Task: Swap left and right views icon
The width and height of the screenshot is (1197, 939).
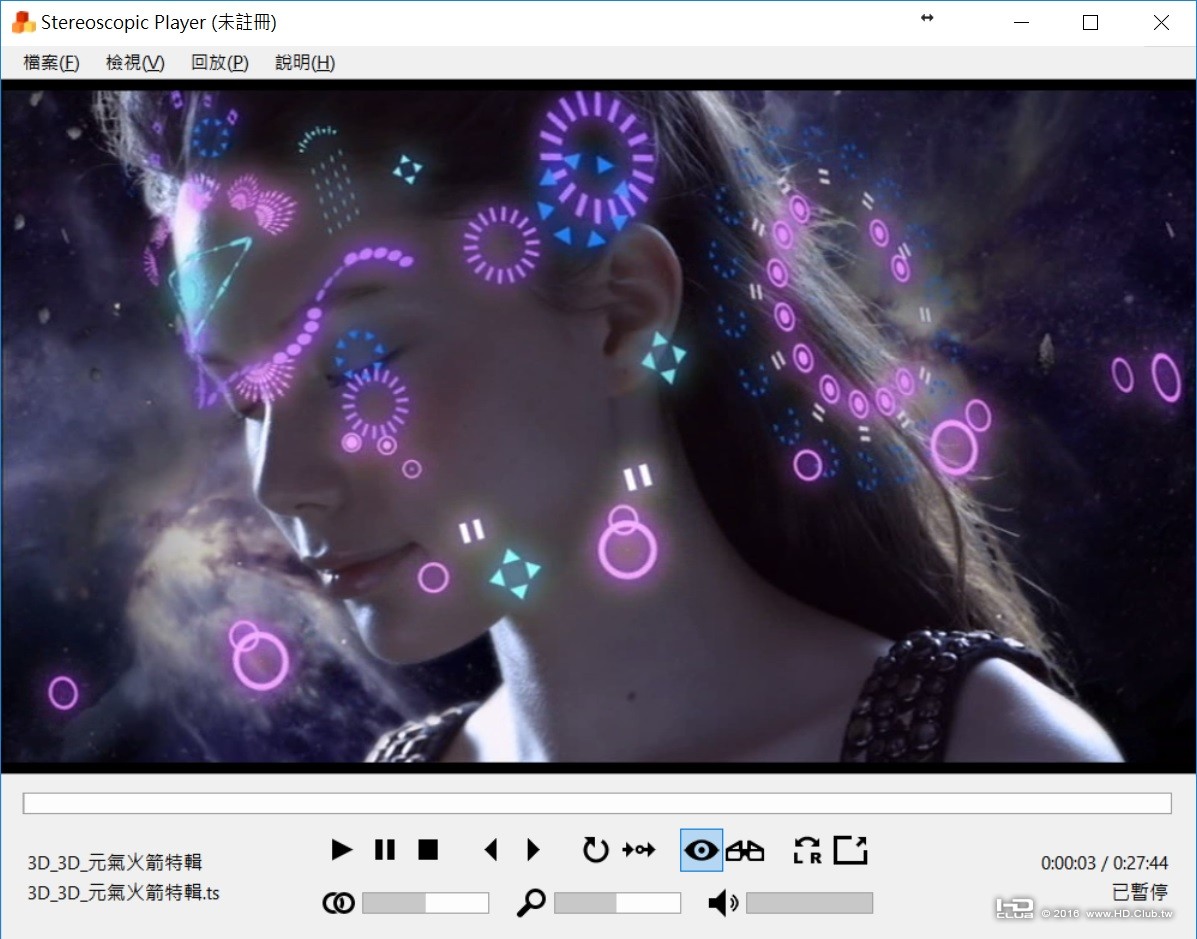Action: click(x=807, y=850)
